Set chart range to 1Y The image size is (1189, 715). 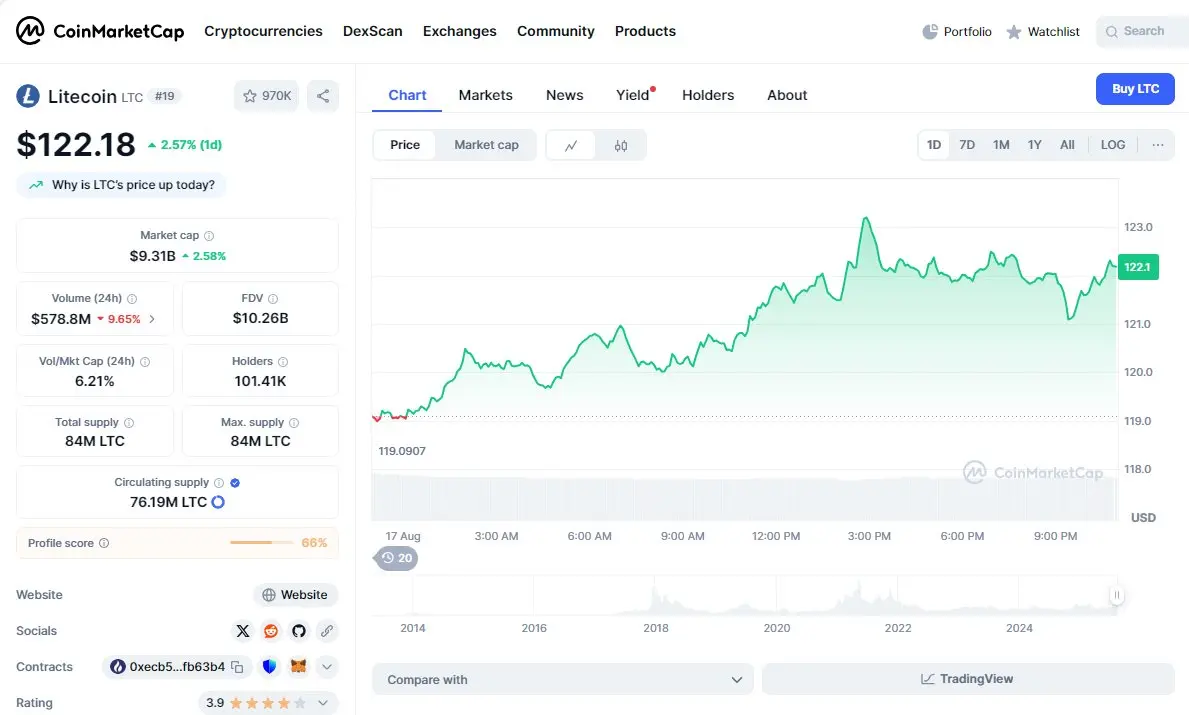click(x=1034, y=145)
